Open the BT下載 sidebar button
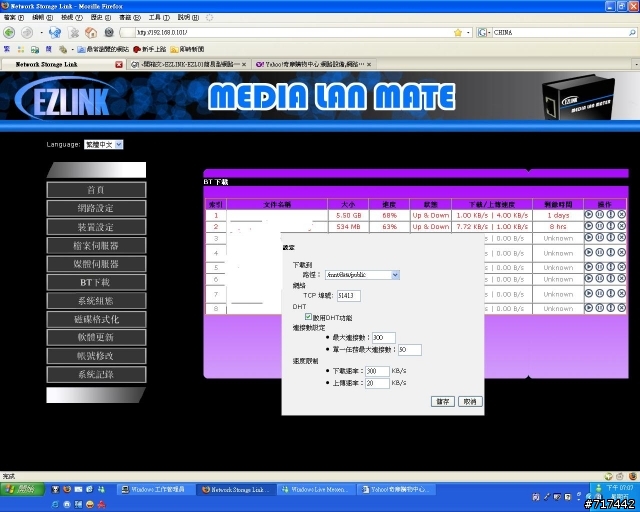 (x=96, y=282)
